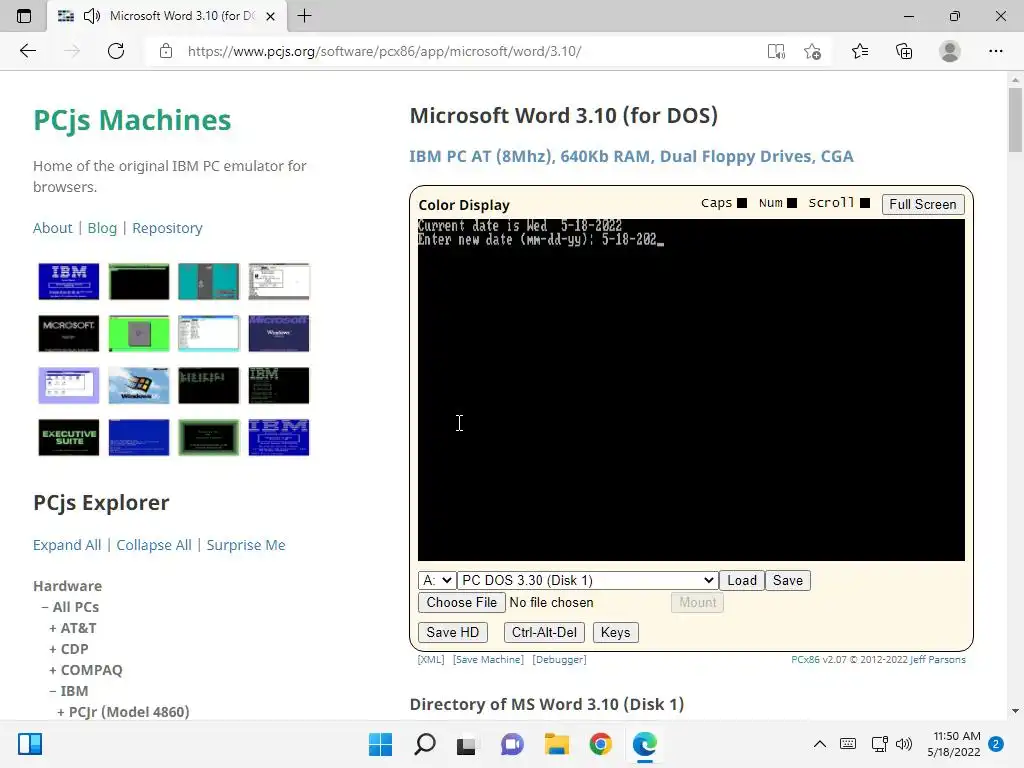Open the Favorites list icon
This screenshot has height=768, width=1024.
click(860, 51)
